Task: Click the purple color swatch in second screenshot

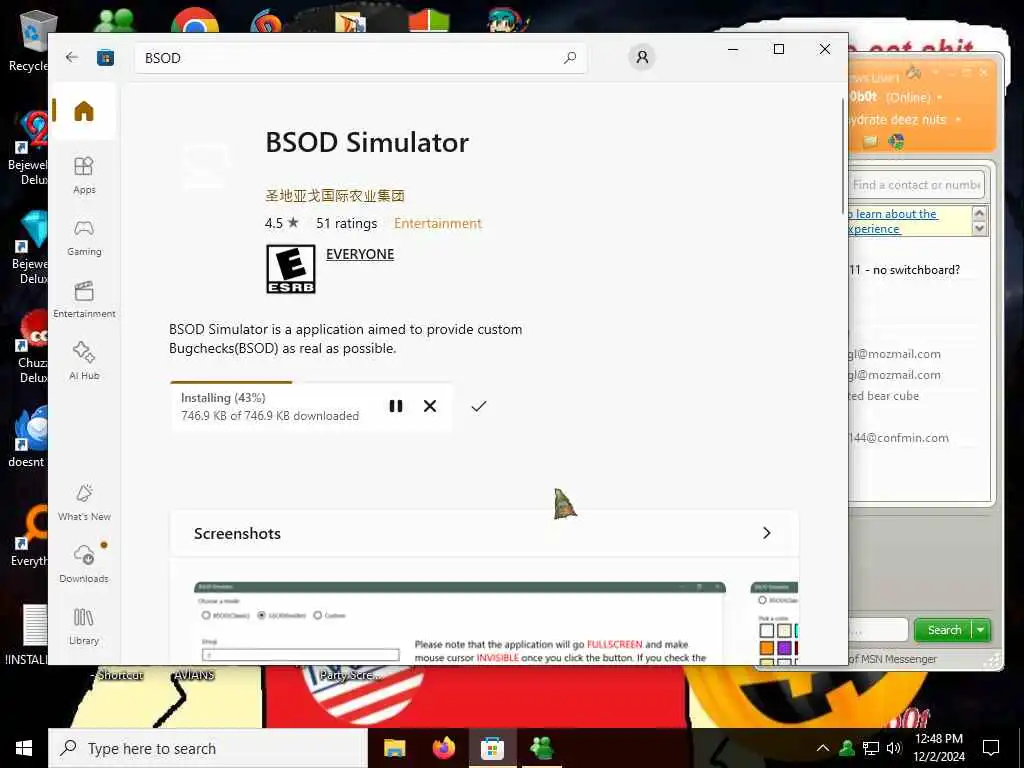Action: pos(784,648)
